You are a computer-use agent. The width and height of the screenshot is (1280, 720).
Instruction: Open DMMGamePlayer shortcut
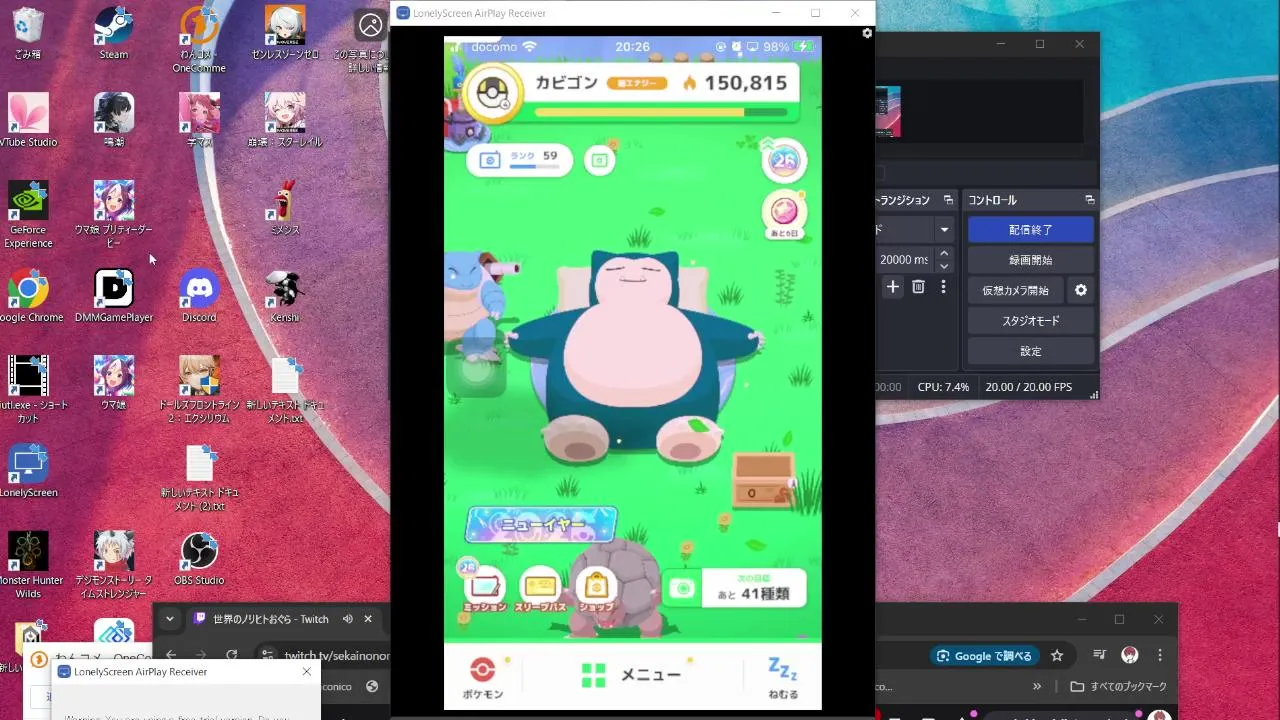click(114, 295)
